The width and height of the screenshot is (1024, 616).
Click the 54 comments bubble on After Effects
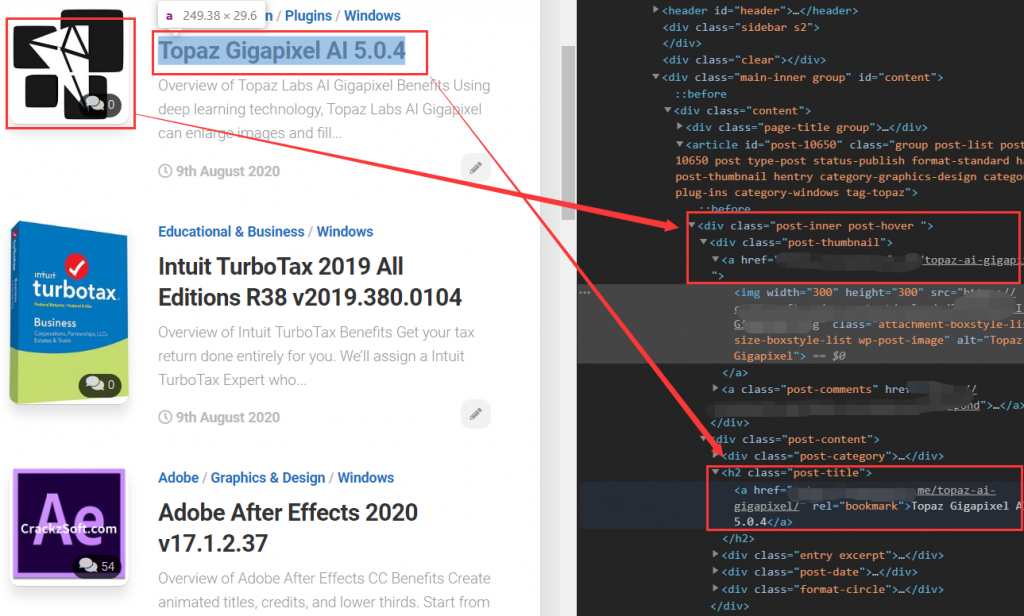click(x=97, y=565)
